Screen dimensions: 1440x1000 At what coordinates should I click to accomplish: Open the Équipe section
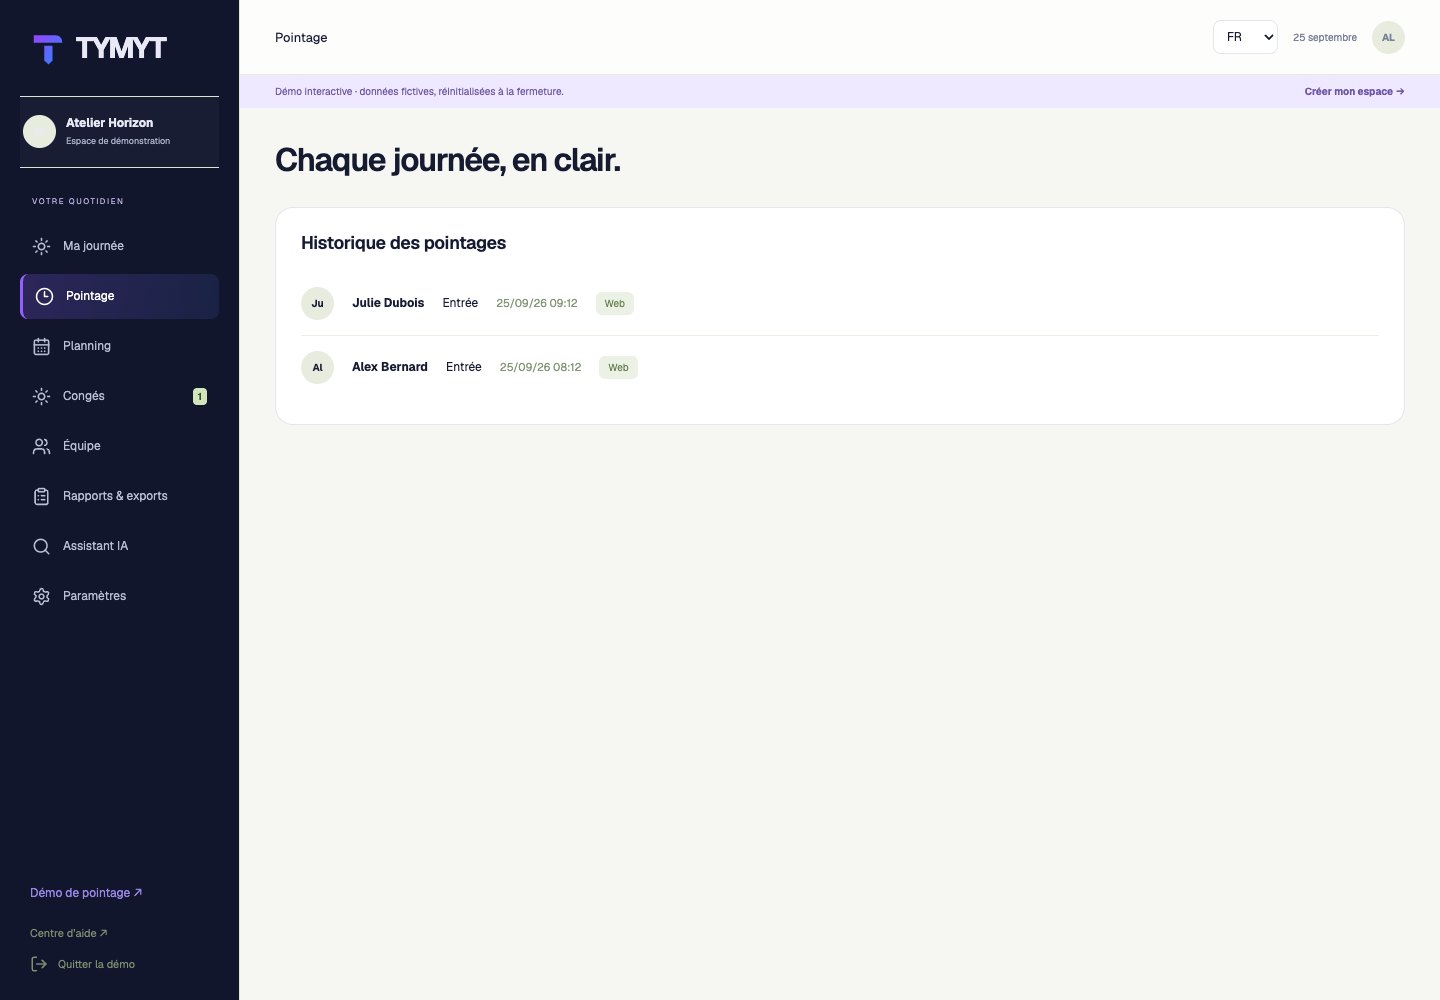(119, 446)
